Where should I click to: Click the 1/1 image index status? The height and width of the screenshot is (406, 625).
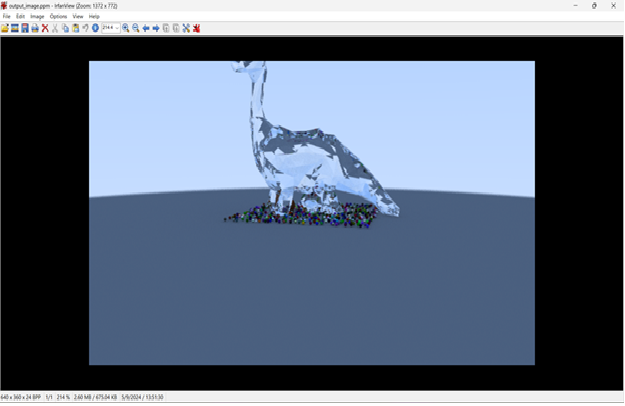49,397
